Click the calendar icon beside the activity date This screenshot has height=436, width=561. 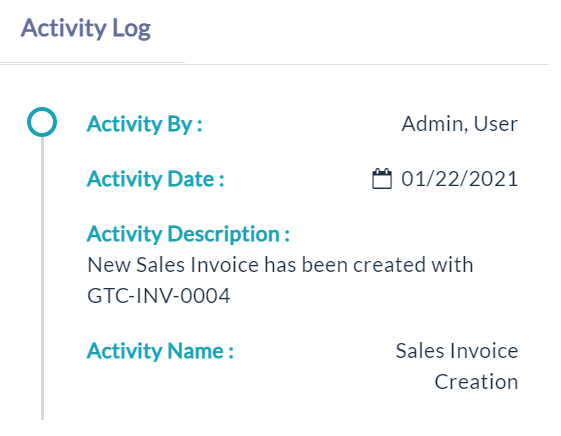point(382,178)
